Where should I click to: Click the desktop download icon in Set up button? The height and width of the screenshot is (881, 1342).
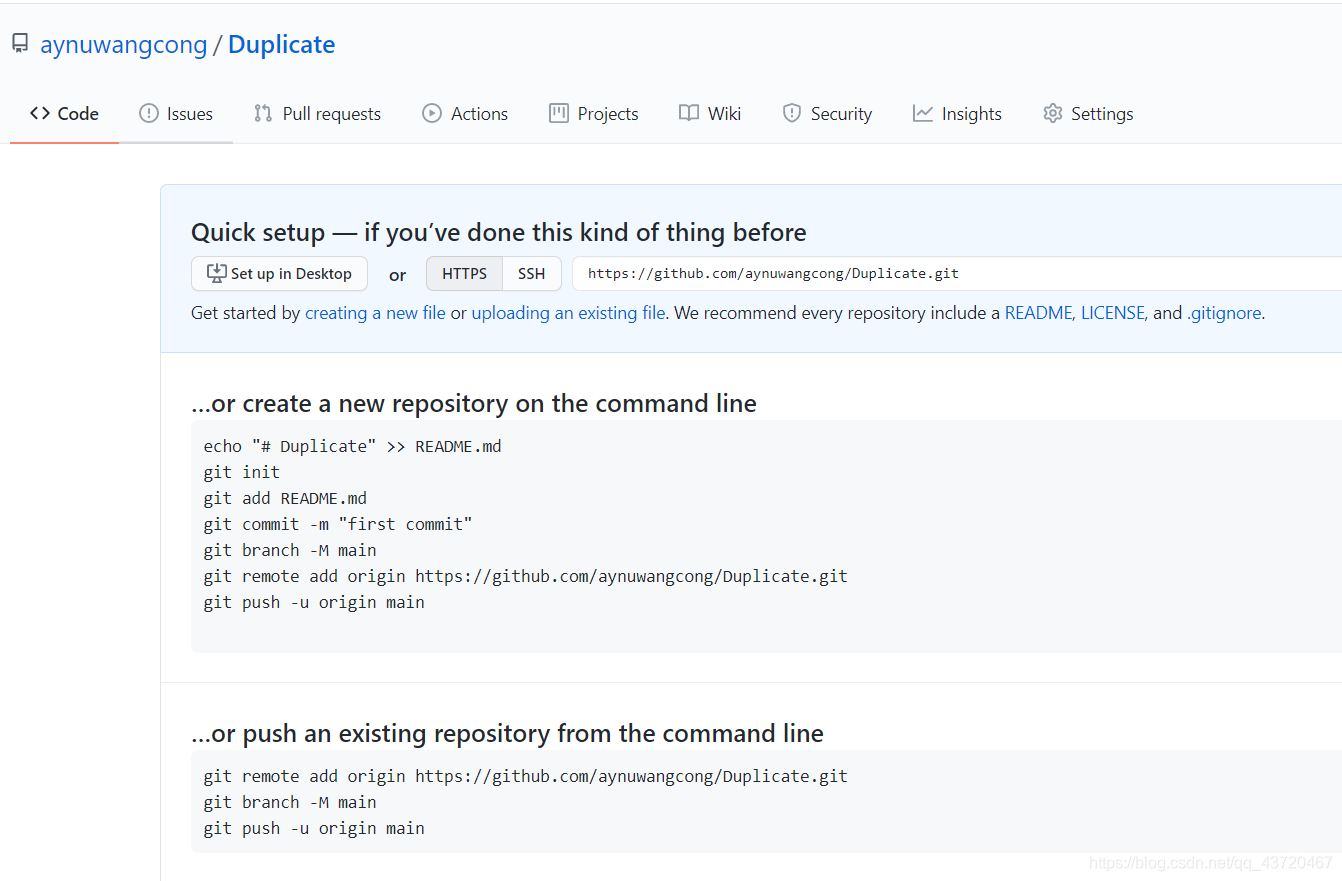(x=216, y=273)
